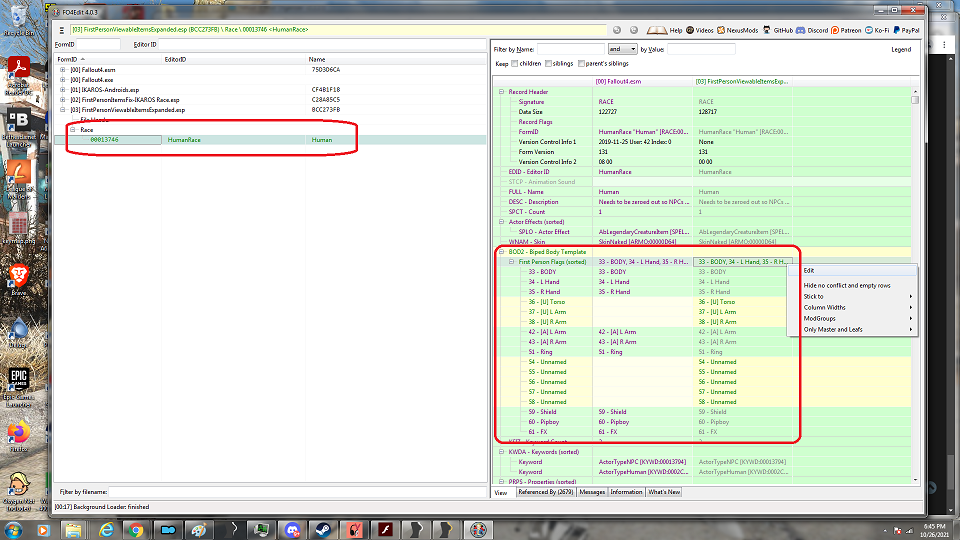Switch to Referenced By (2679) tab

tap(546, 492)
